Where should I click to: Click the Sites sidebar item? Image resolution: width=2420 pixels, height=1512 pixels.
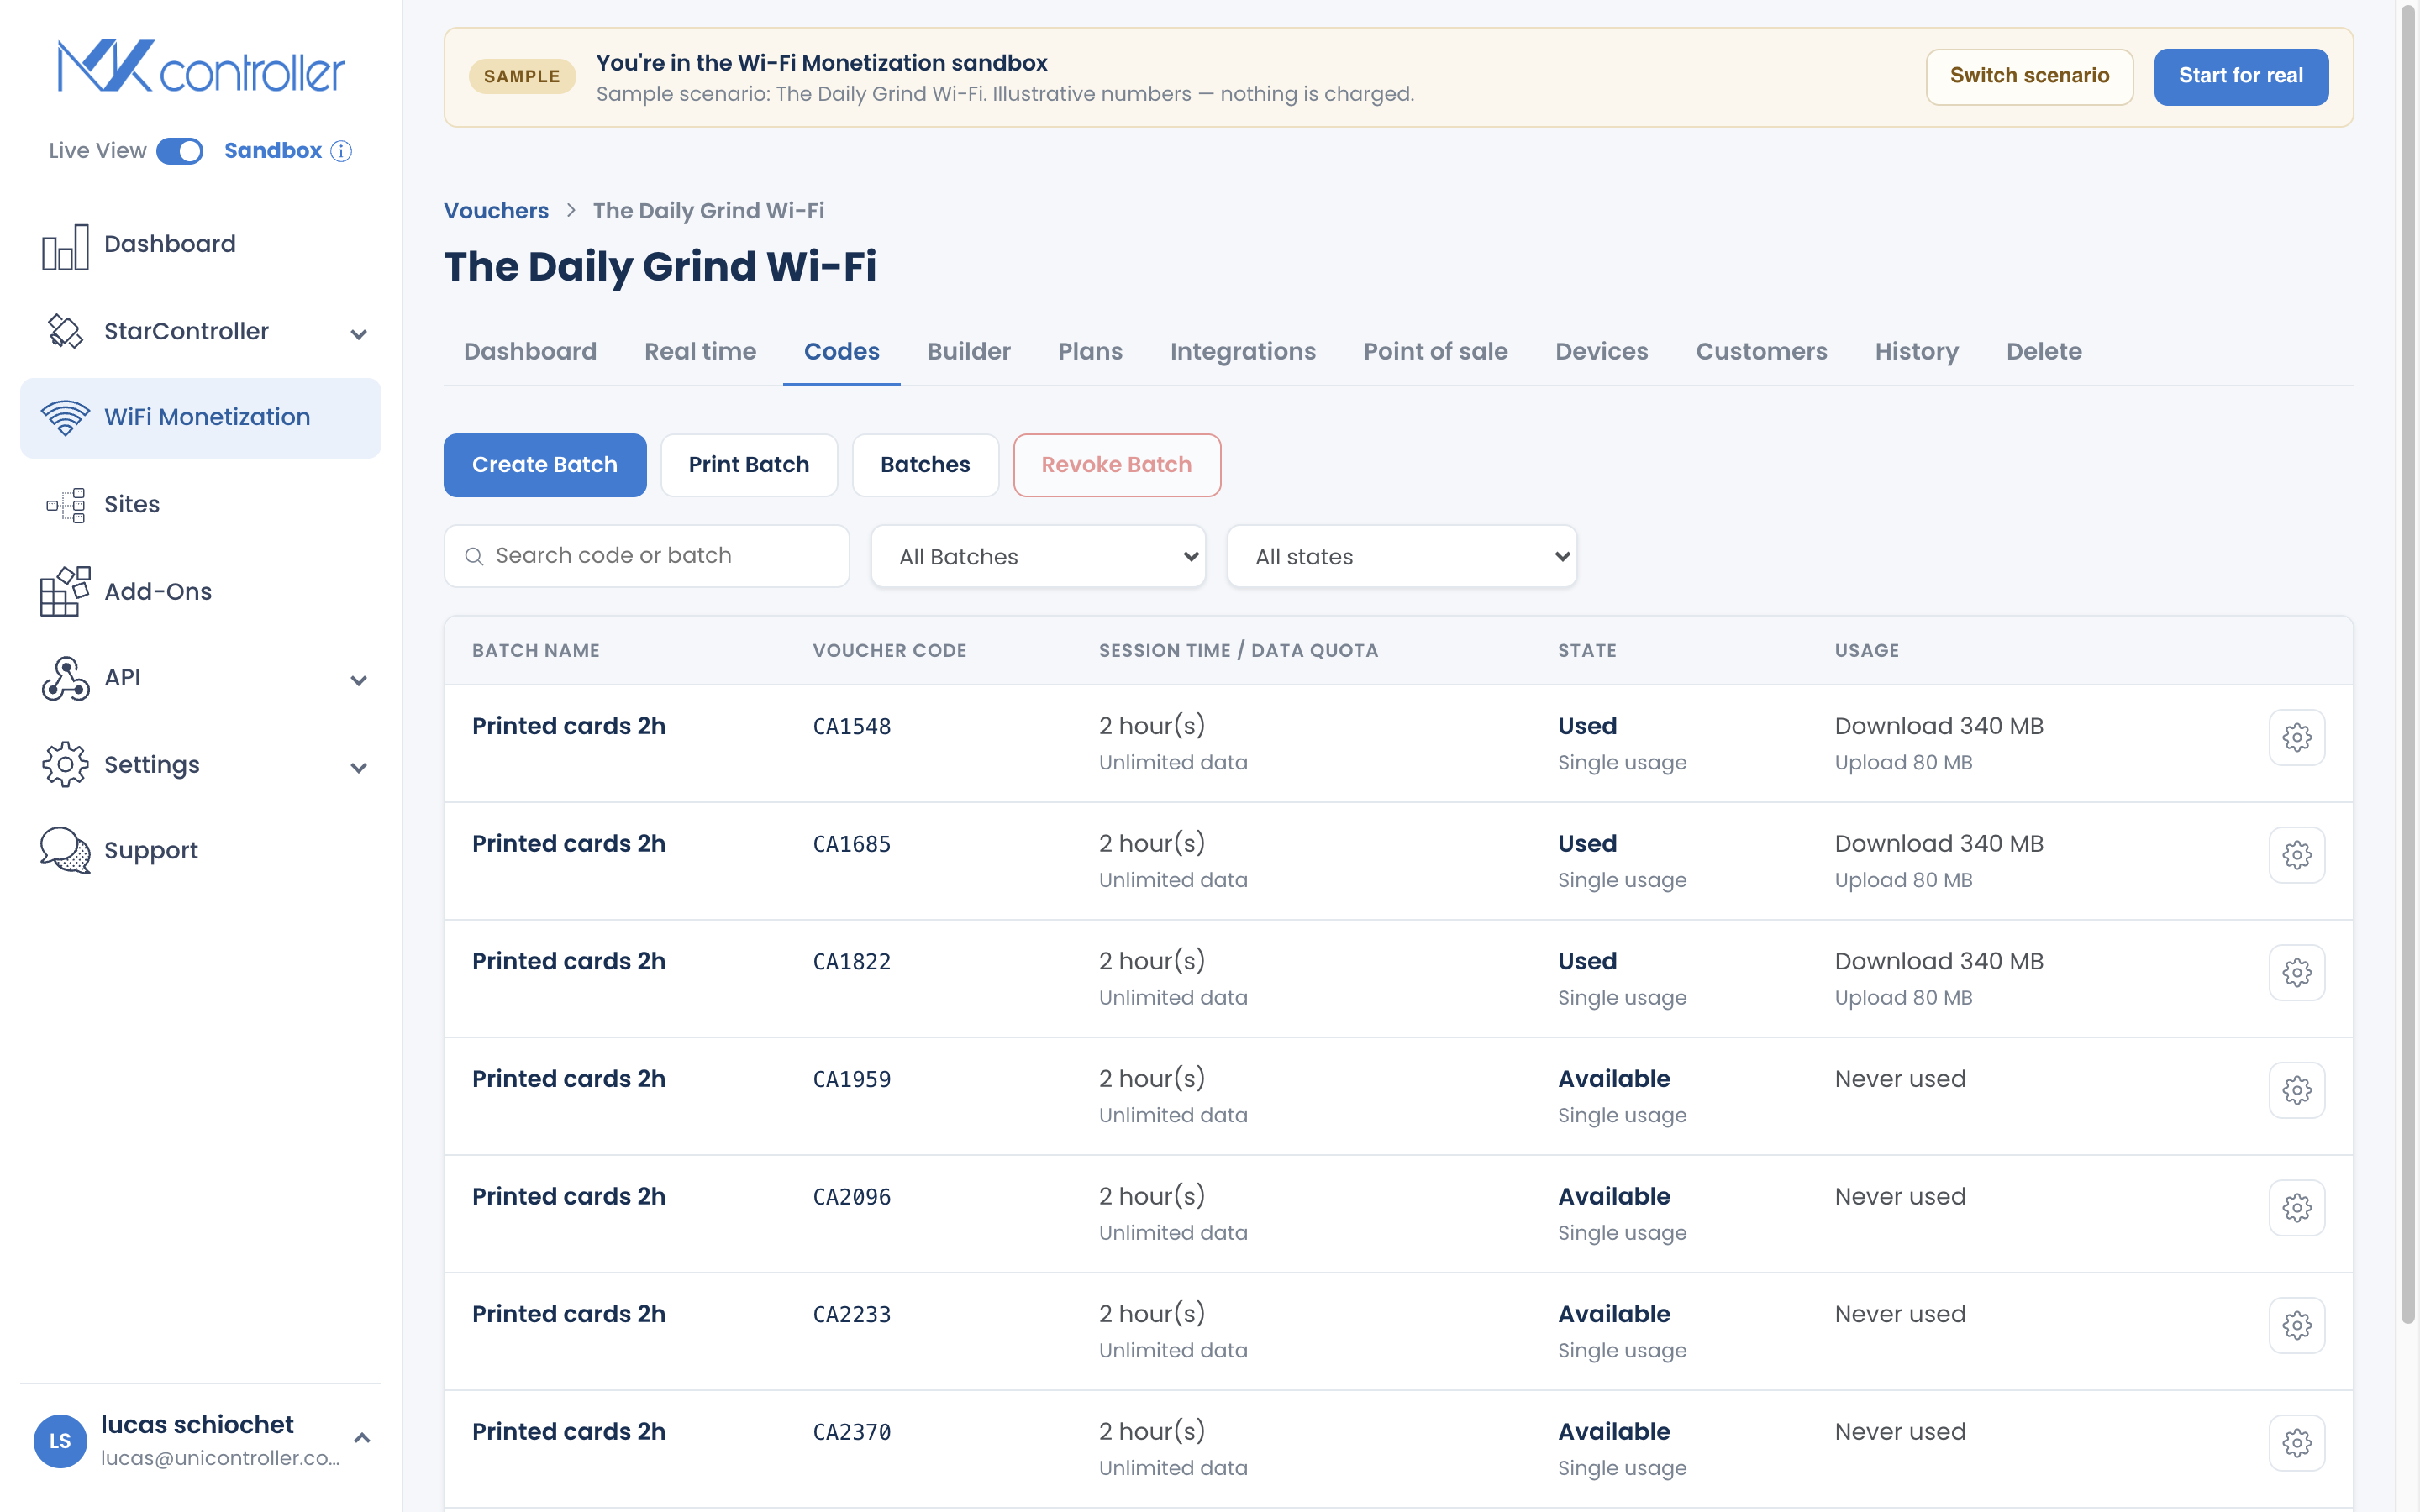(200, 505)
